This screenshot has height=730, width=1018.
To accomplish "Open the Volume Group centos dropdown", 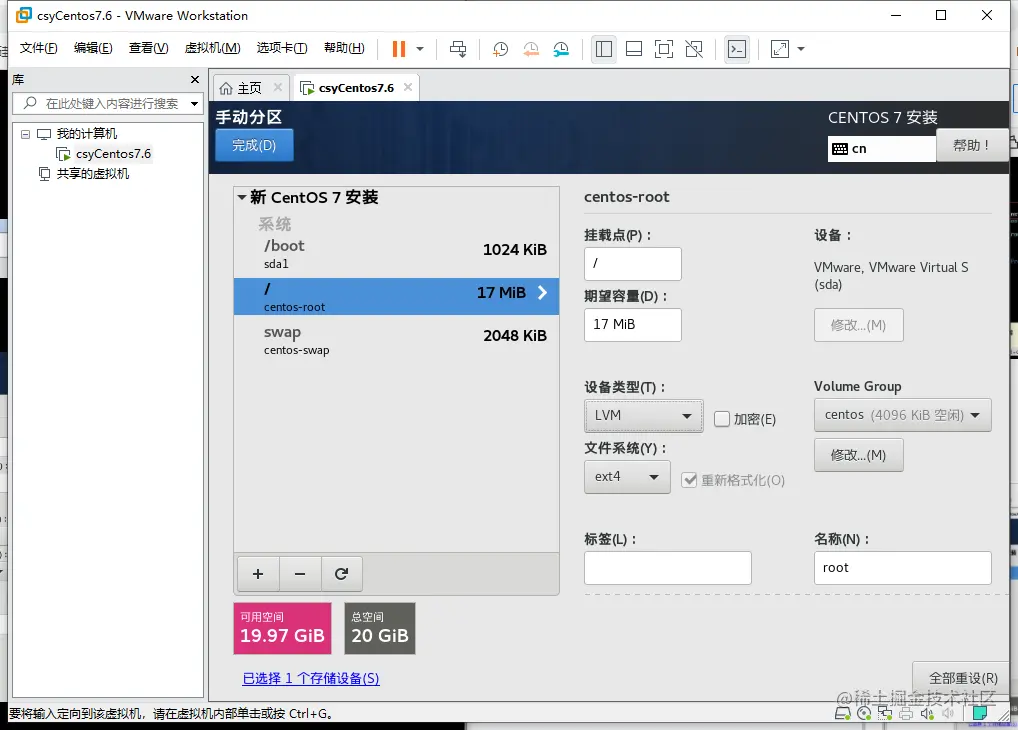I will click(902, 415).
